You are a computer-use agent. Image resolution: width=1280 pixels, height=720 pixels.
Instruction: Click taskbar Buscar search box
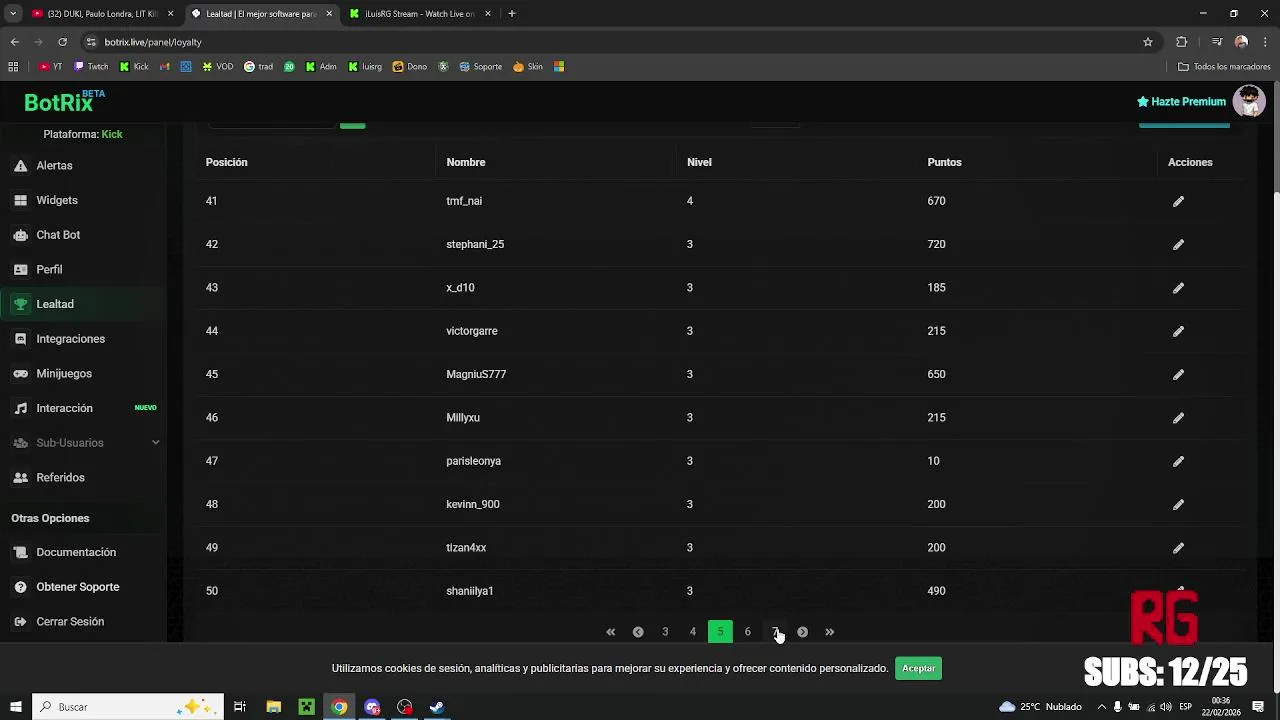click(127, 707)
